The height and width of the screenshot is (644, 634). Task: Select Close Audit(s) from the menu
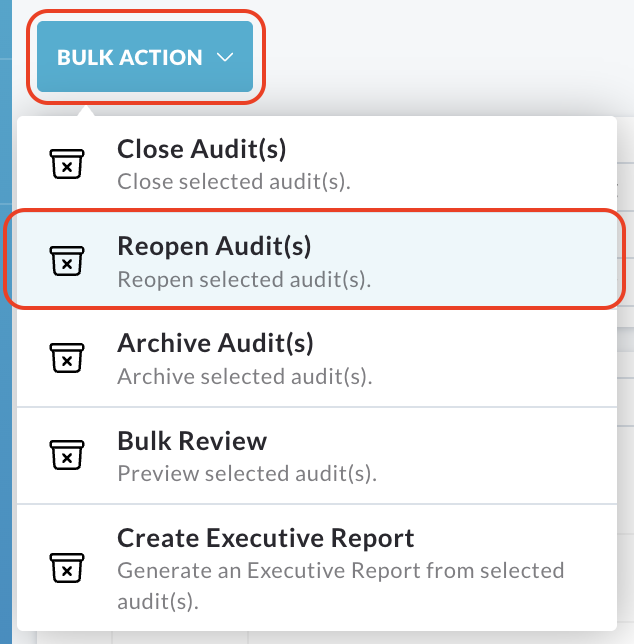317,164
